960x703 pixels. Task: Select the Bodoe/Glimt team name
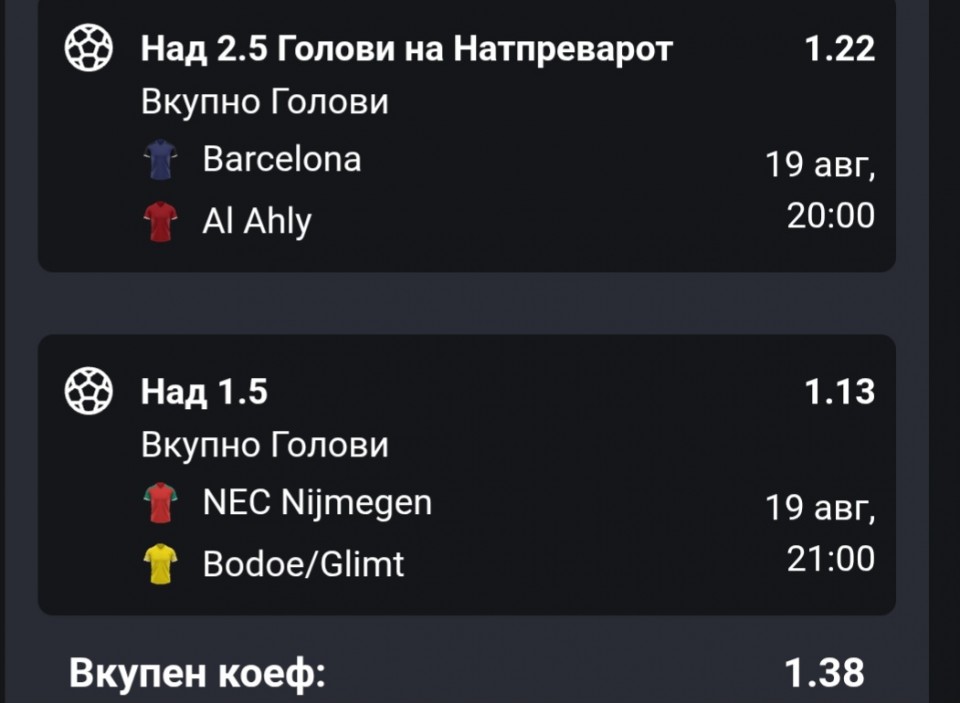coord(303,563)
